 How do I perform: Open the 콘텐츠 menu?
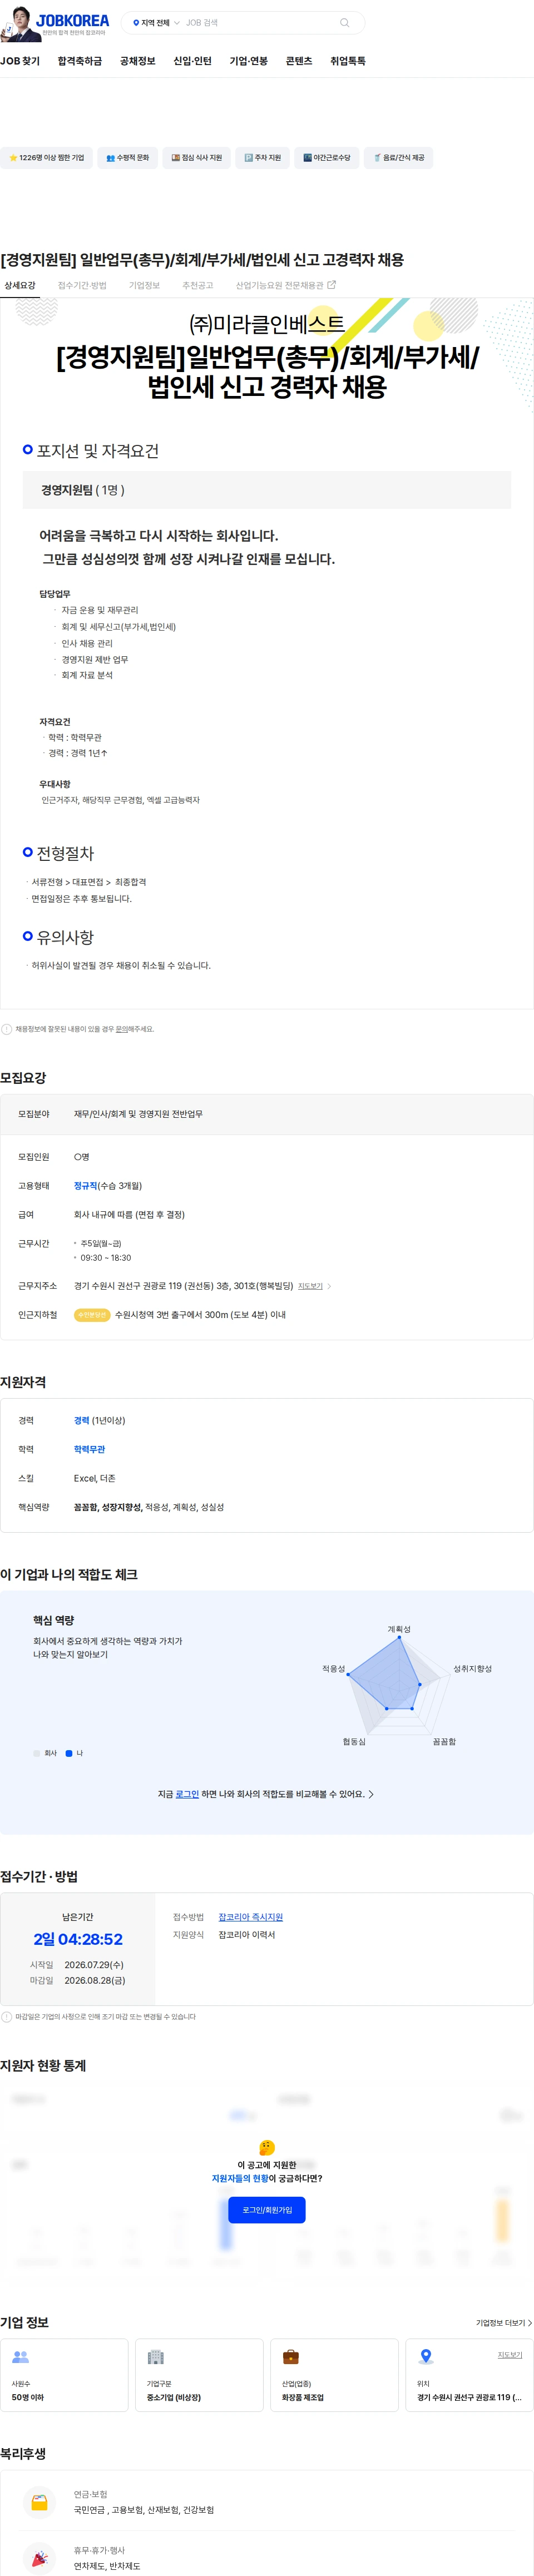299,61
